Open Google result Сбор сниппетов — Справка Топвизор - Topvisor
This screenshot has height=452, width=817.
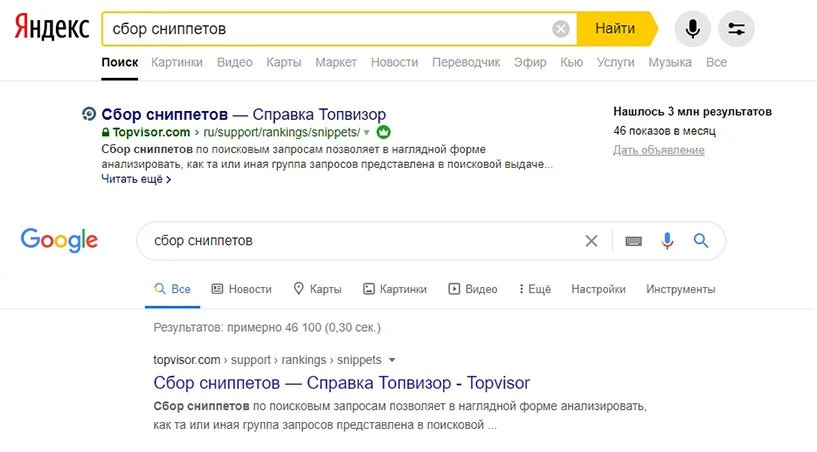click(341, 383)
